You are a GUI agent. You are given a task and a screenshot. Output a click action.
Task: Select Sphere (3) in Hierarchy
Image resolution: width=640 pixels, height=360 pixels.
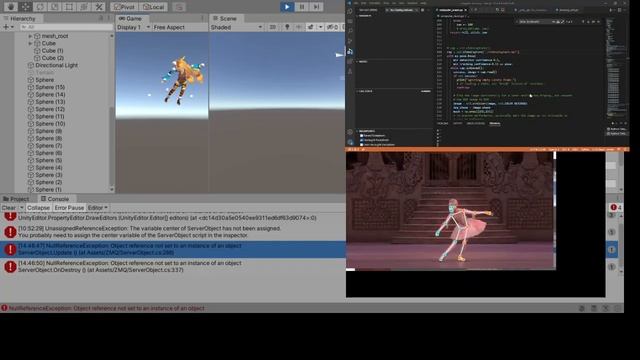pyautogui.click(x=49, y=175)
